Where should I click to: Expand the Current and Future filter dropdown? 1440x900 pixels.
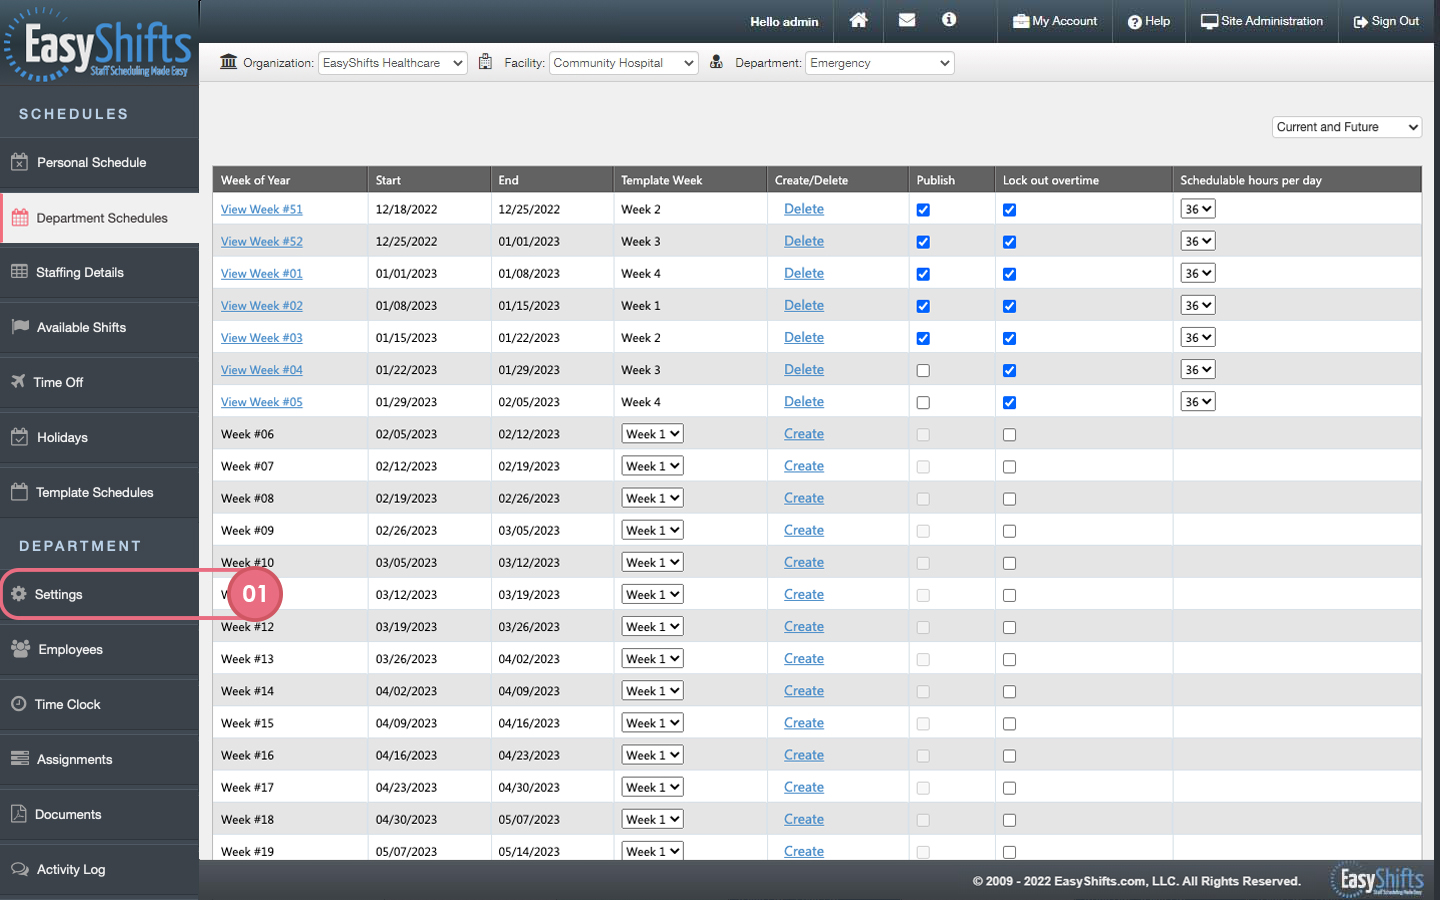[x=1346, y=127]
